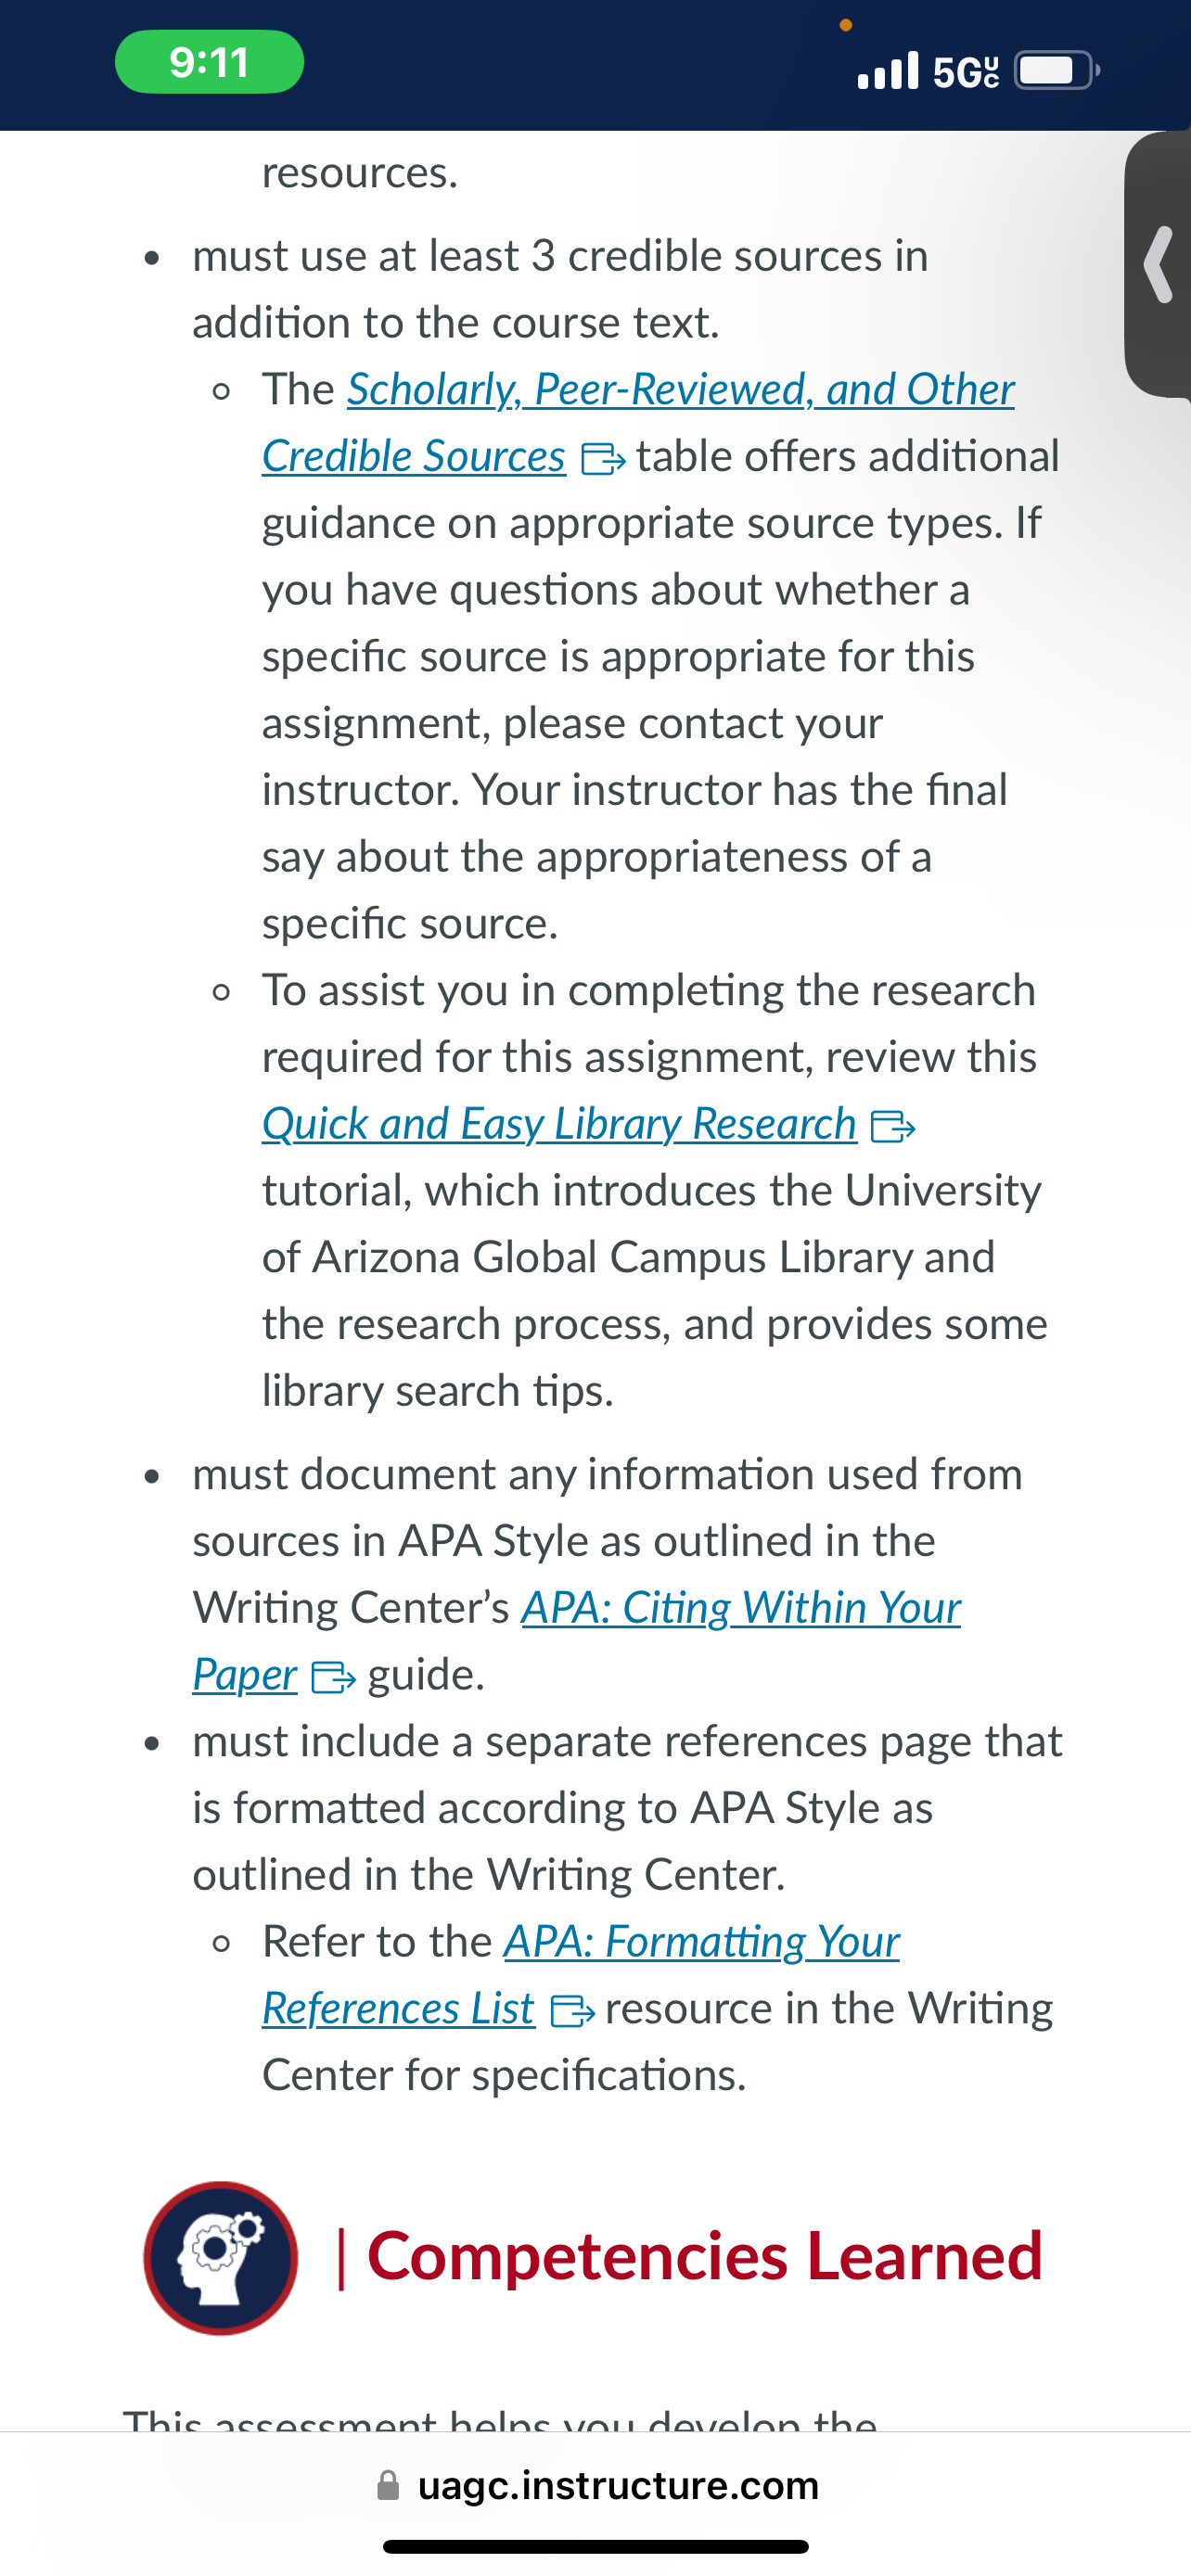Tap the Competencies Learned head-gears icon

click(221, 2258)
